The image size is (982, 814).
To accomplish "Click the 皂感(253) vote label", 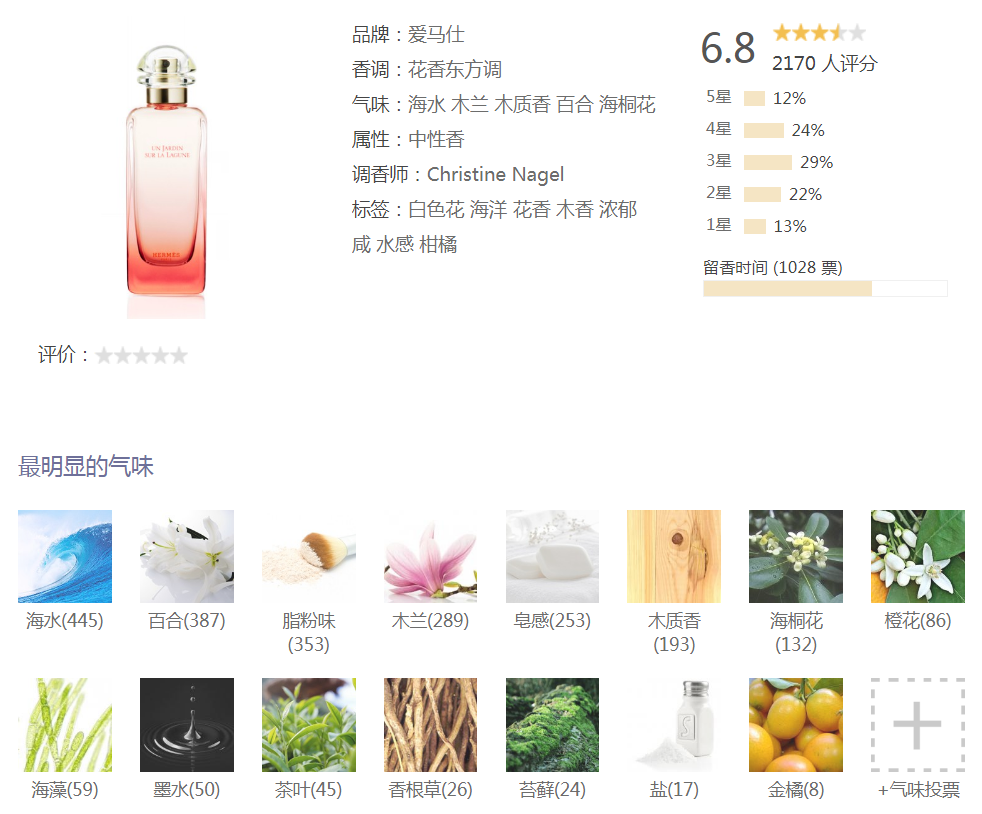I will click(x=552, y=621).
